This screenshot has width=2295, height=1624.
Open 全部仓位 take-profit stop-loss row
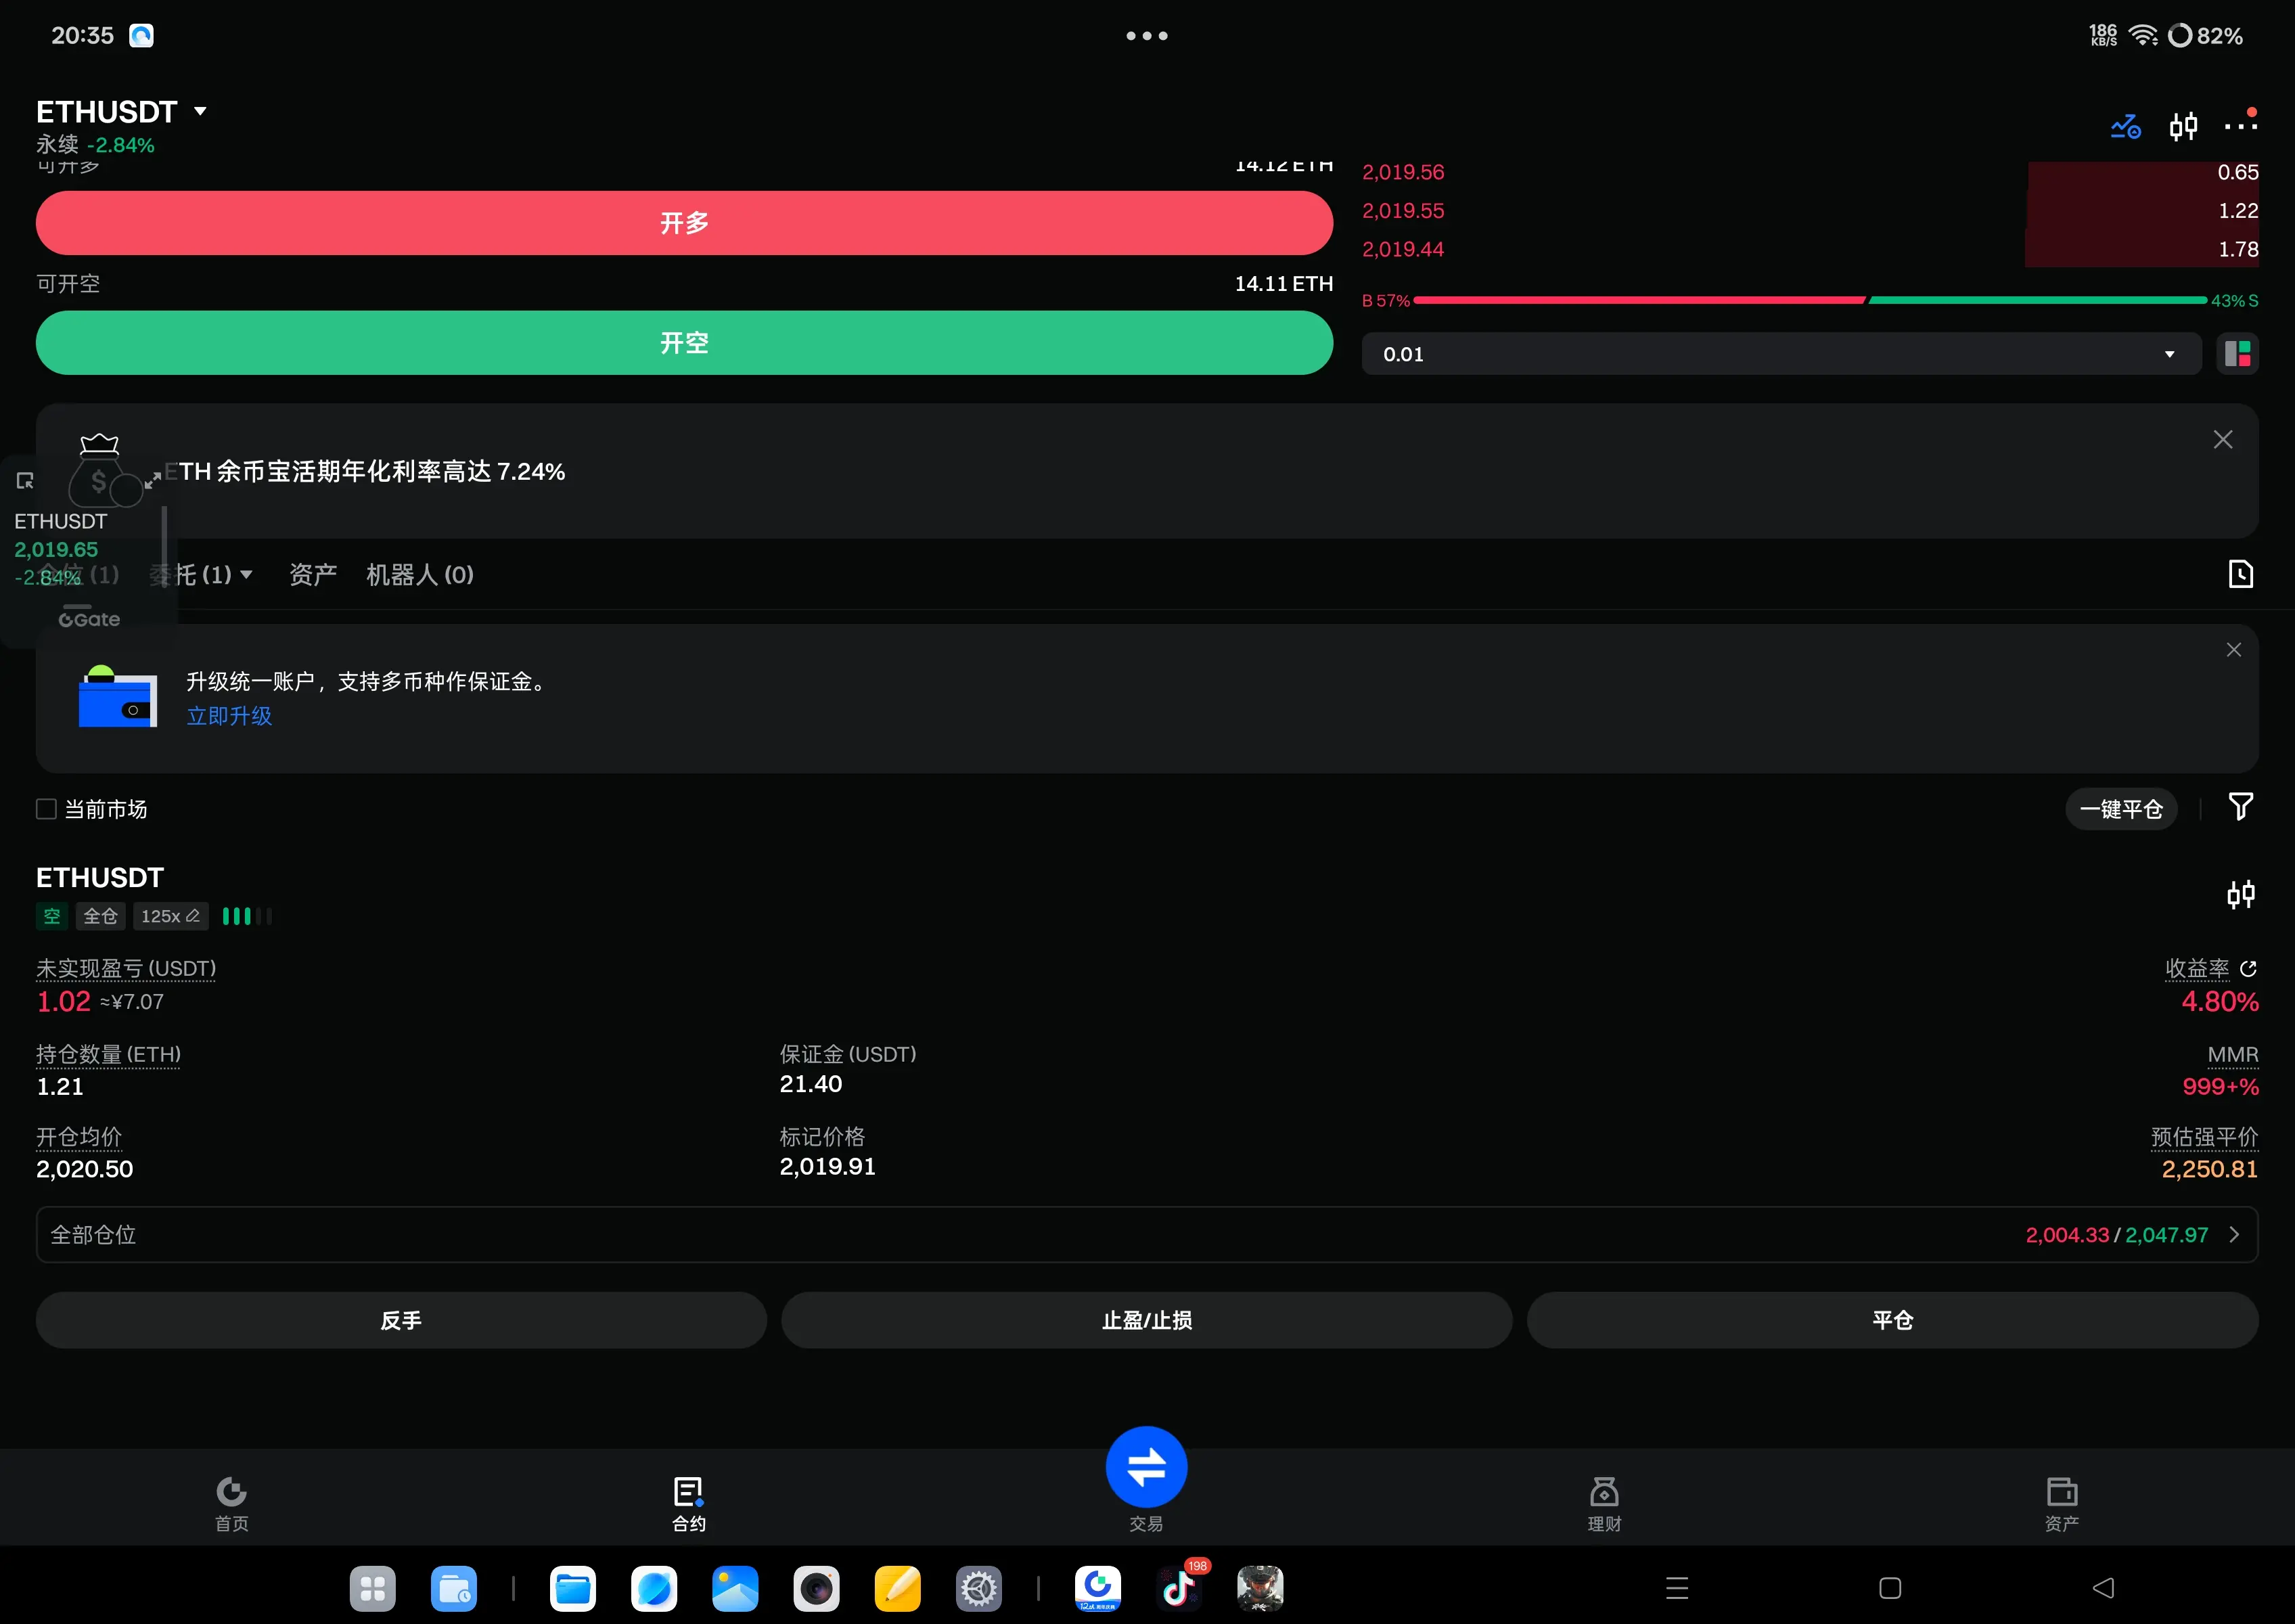[1146, 1235]
